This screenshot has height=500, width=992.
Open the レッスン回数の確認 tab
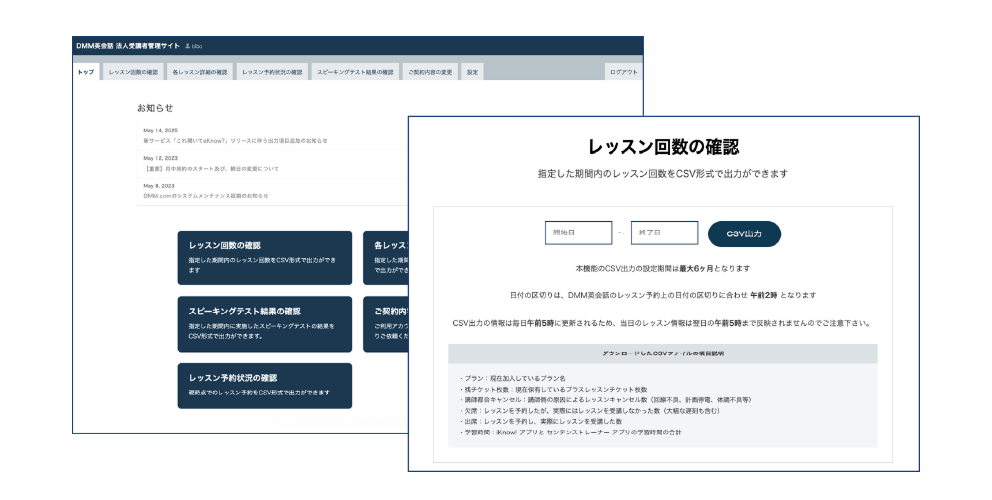pos(132,72)
